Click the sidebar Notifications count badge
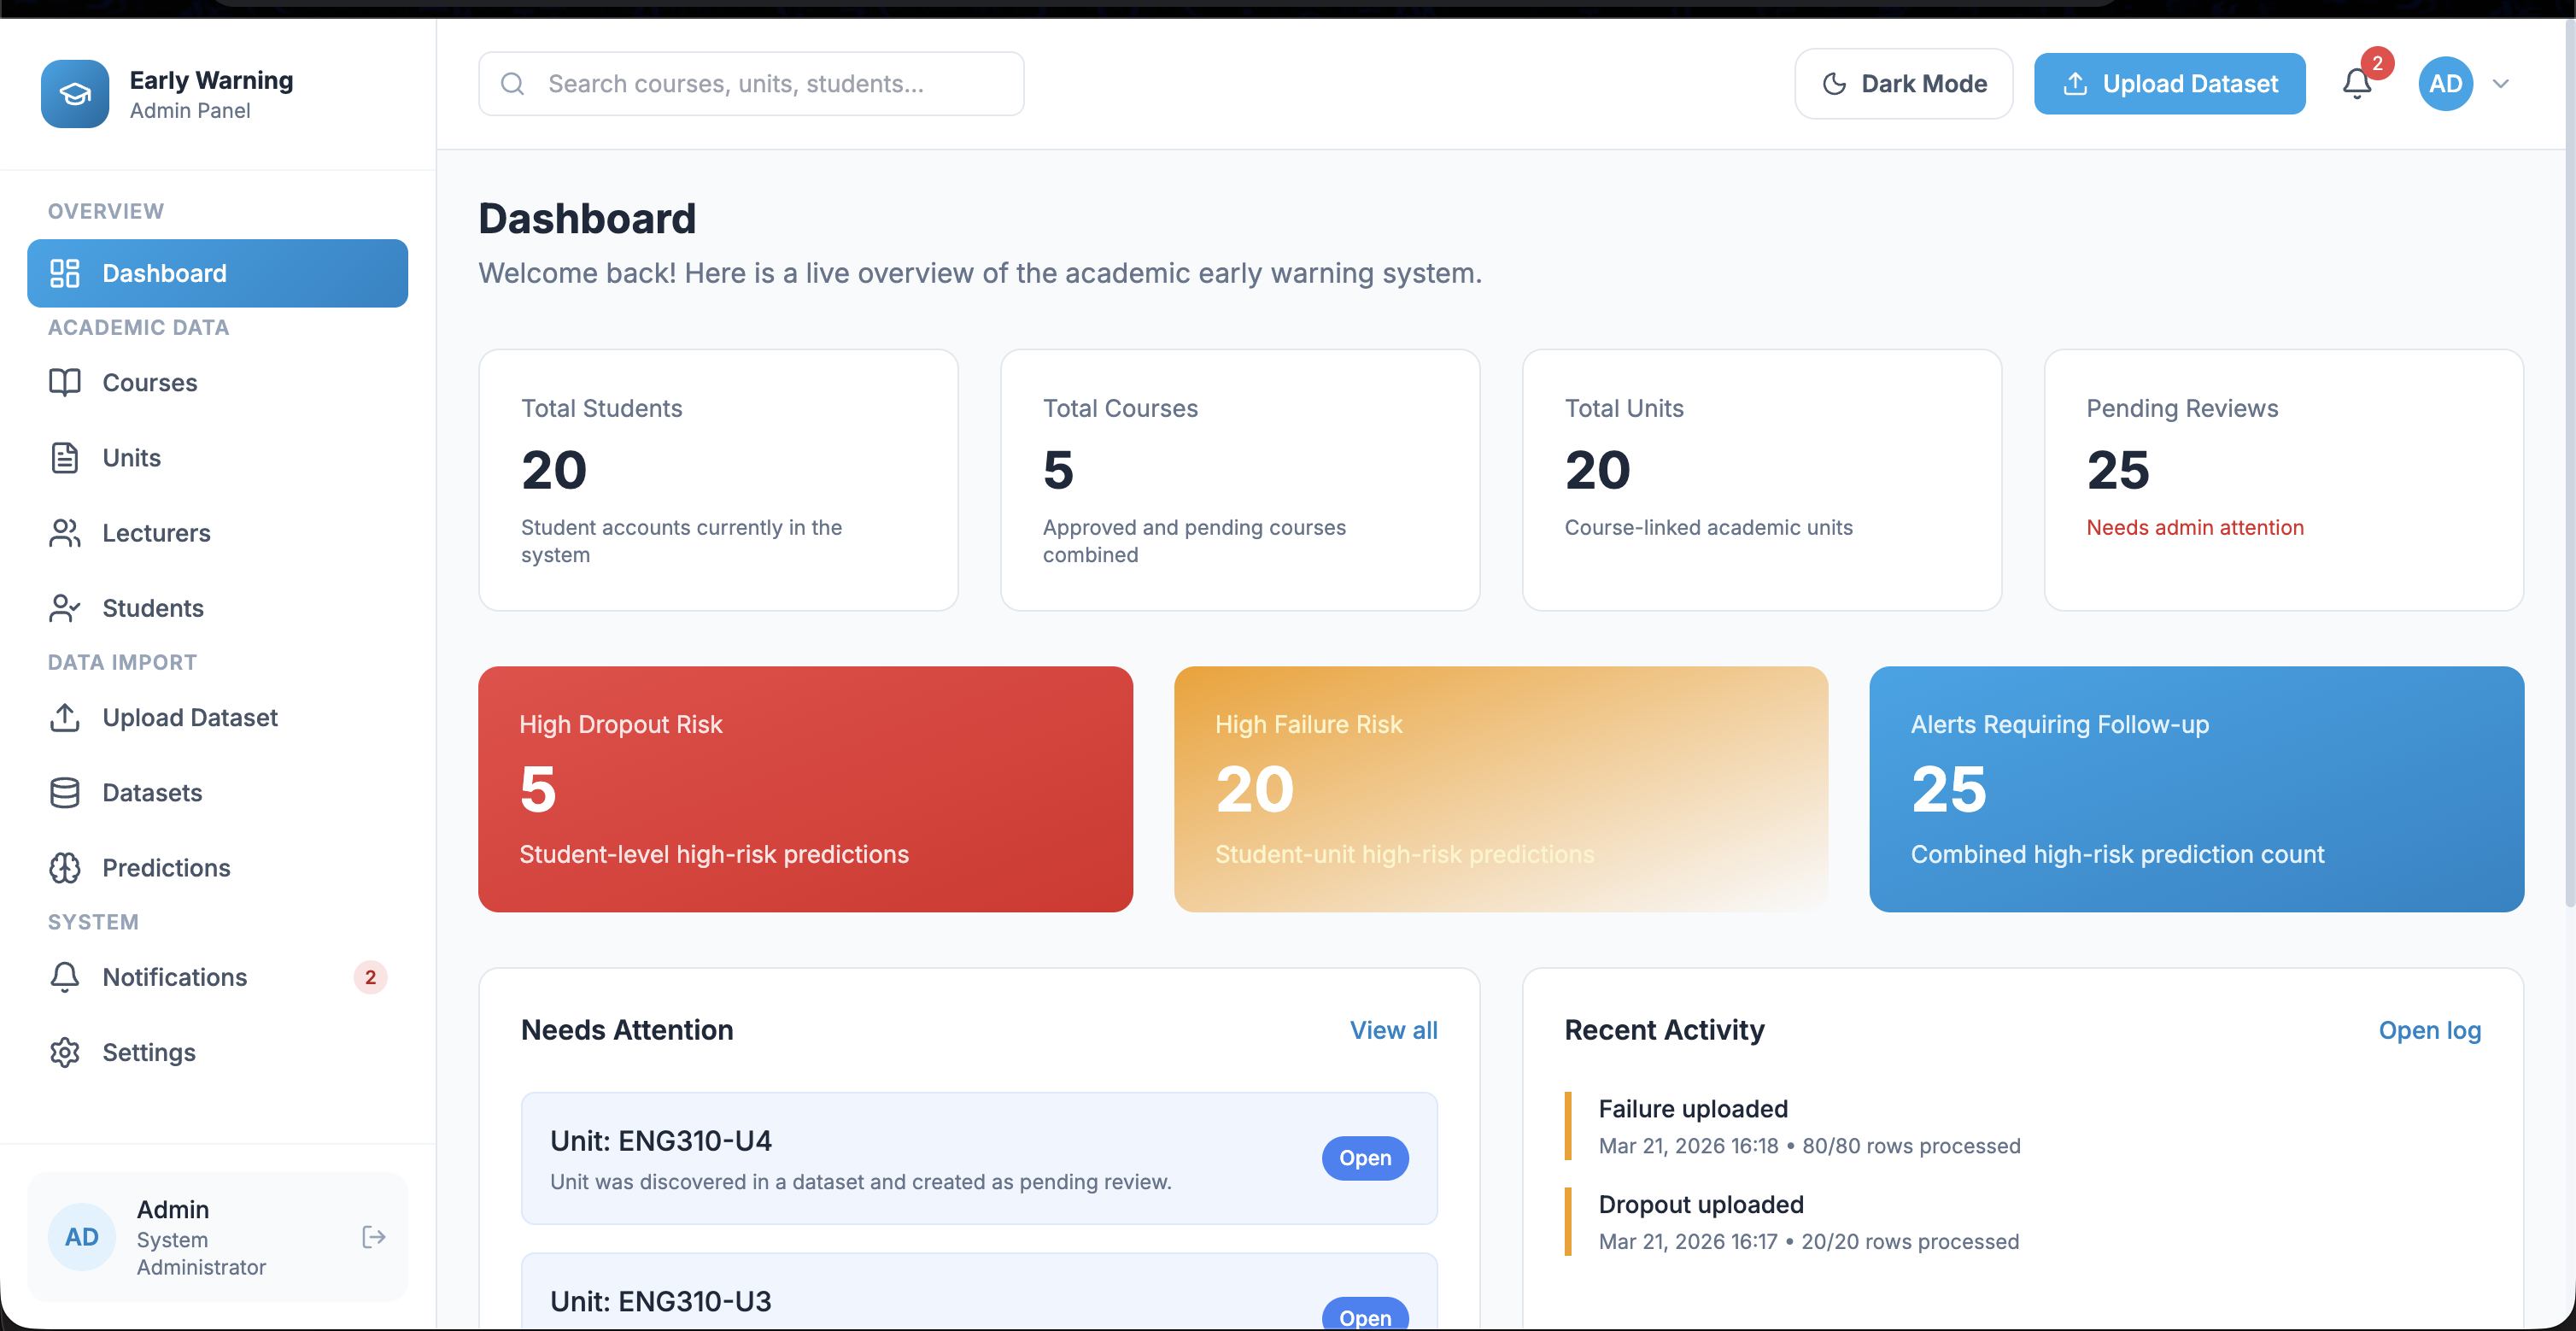Screen dimensions: 2576x1331 point(370,977)
